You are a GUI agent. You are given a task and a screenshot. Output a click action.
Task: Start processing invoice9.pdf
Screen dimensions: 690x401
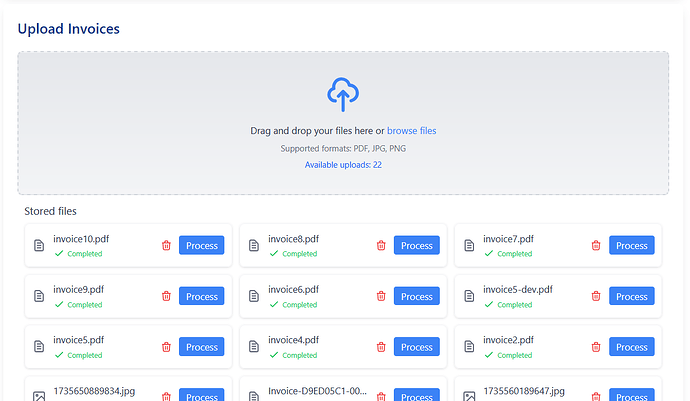(202, 296)
